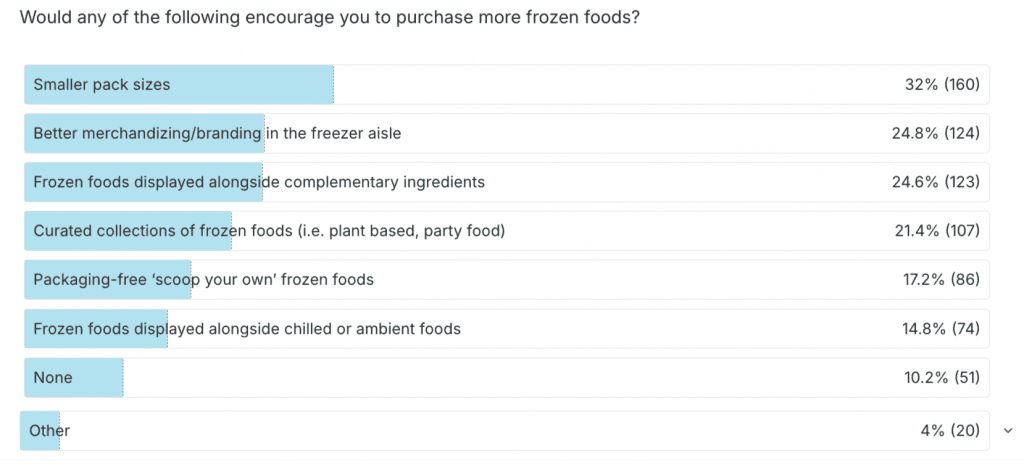
Task: Select the "Other" answer label
Action: tap(50, 431)
